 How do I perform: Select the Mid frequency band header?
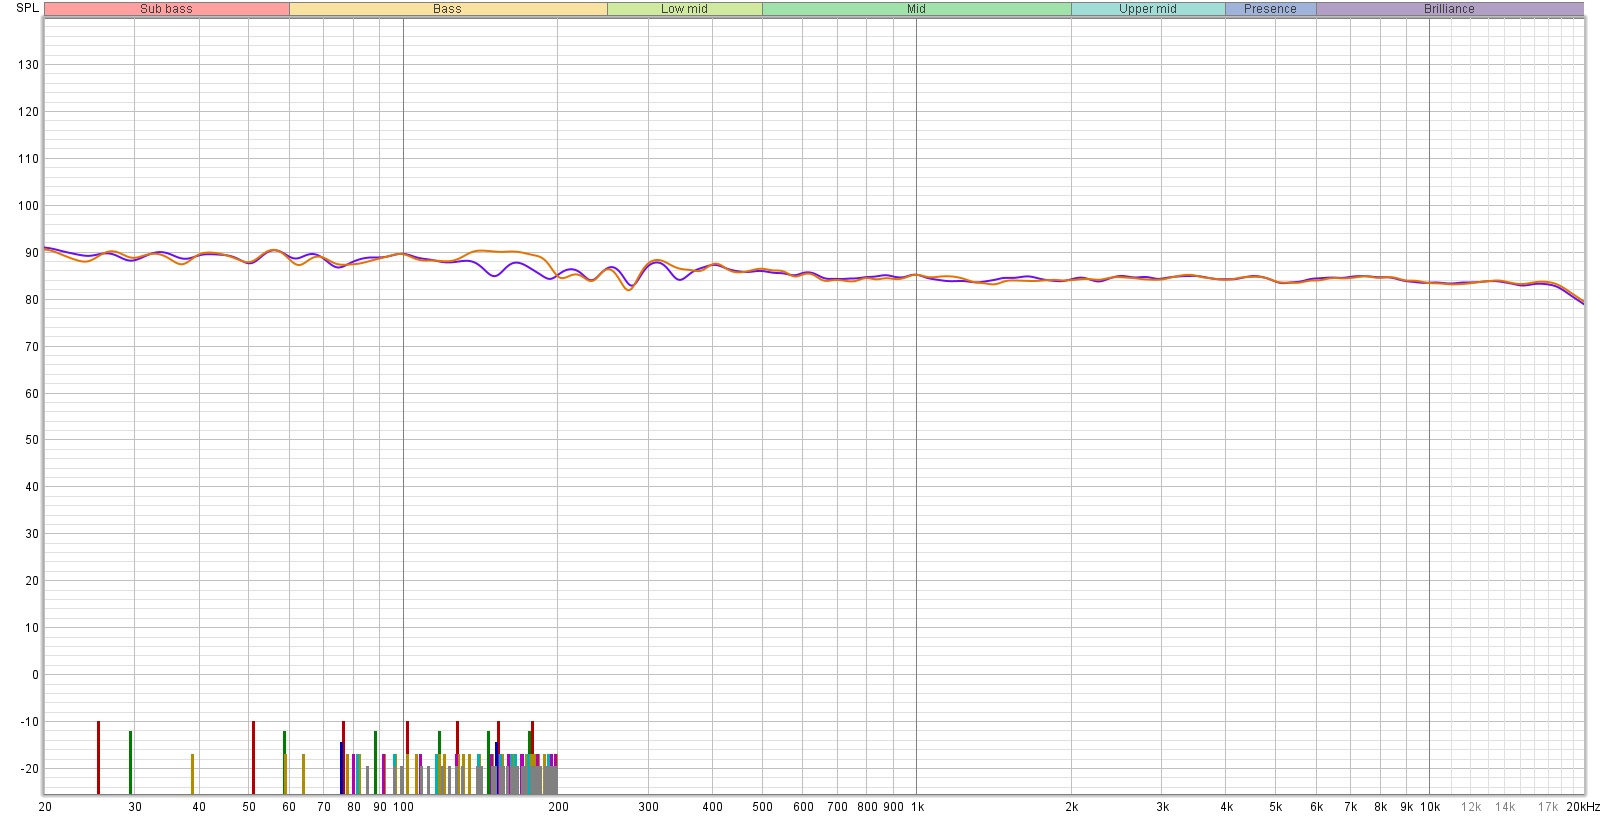point(916,9)
